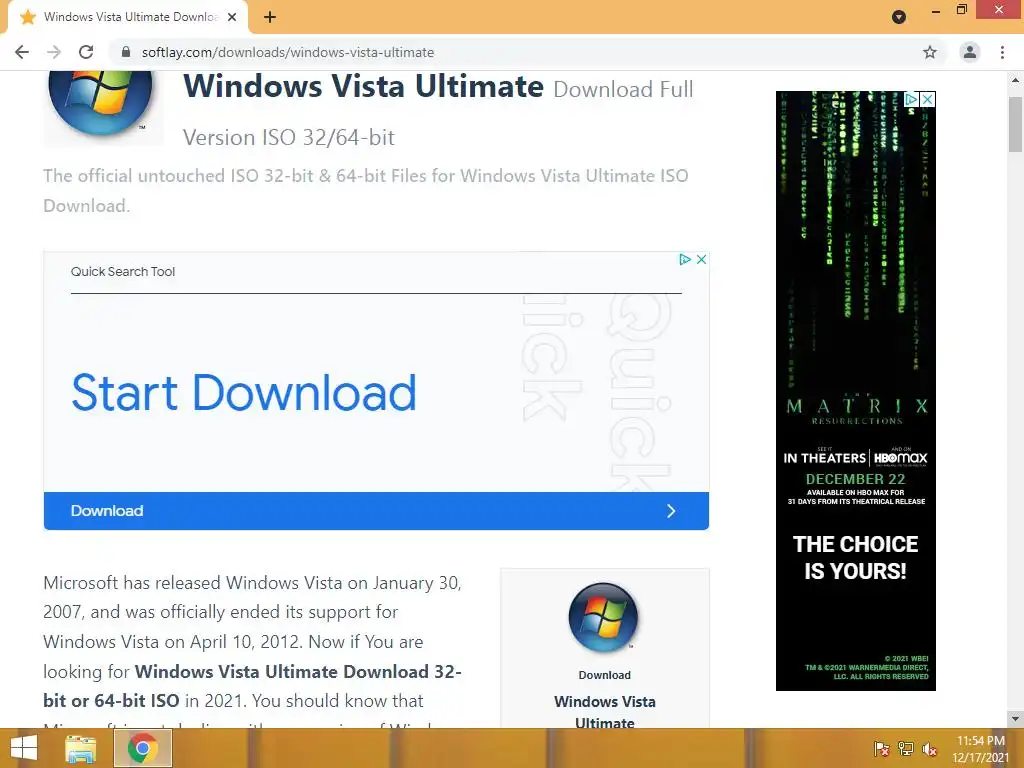The height and width of the screenshot is (768, 1024).
Task: Click the arrow chevron on Download bar
Action: (x=671, y=511)
